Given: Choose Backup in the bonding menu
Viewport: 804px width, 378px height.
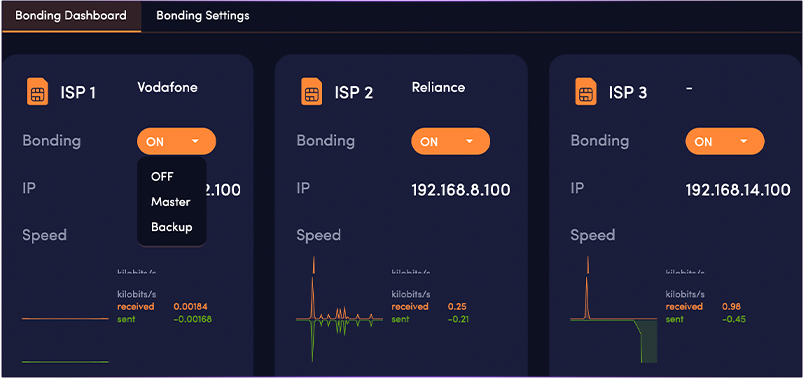Looking at the screenshot, I should 172,227.
